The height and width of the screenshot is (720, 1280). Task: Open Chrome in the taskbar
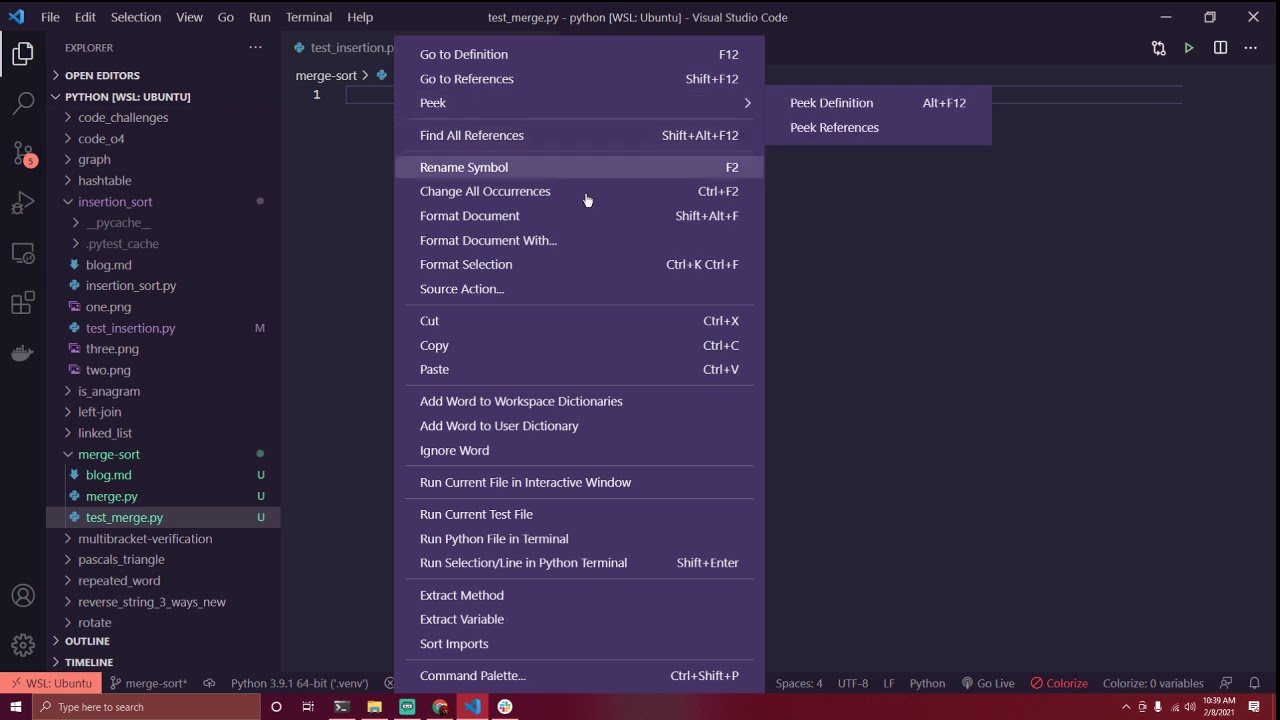pyautogui.click(x=440, y=707)
